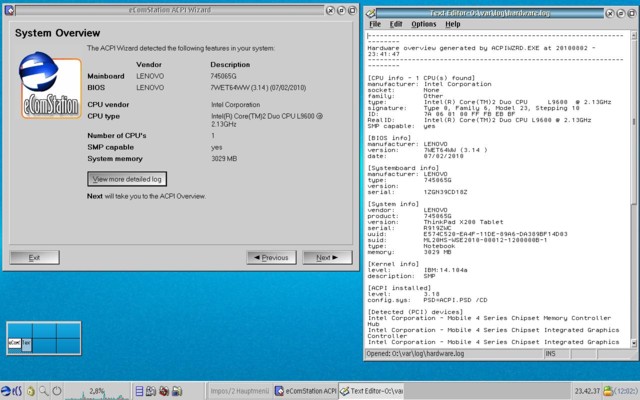
Task: Click the Text Editor scrollbar down arrow
Action: coord(634,343)
